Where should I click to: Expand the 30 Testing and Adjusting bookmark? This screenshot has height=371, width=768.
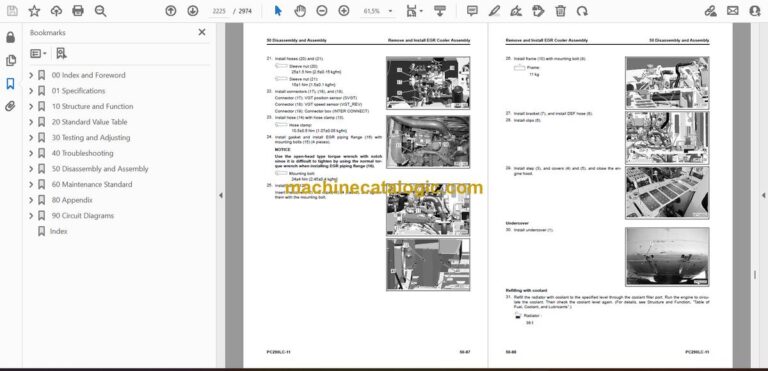tap(31, 138)
